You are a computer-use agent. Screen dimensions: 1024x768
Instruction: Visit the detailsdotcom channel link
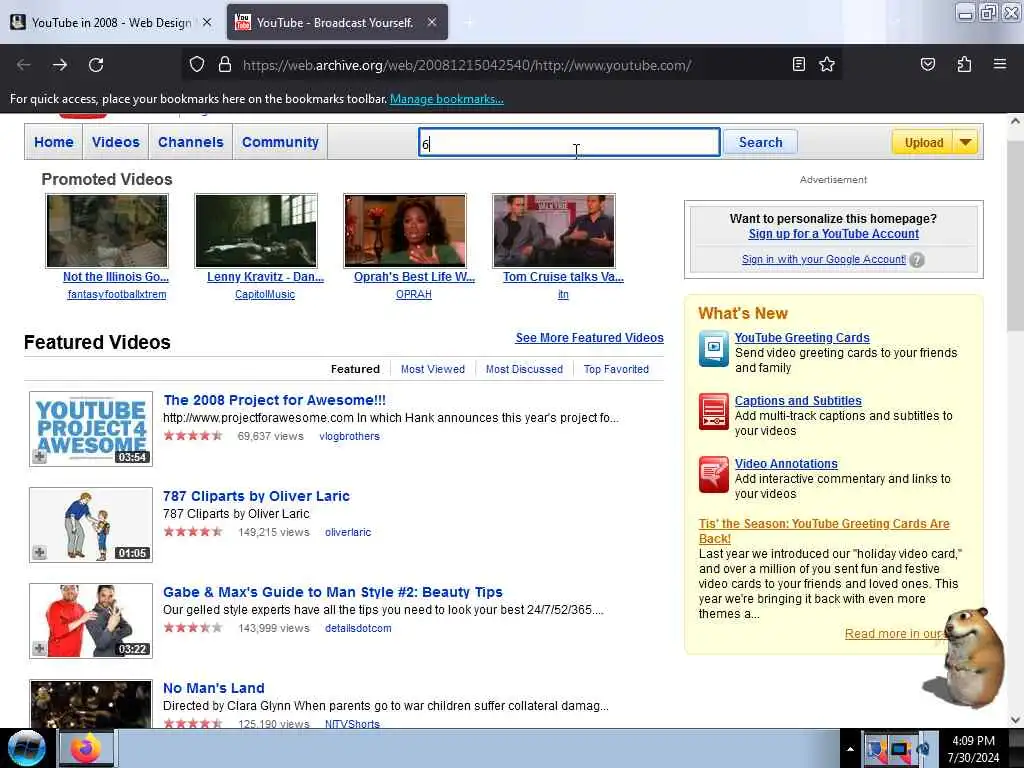click(358, 628)
